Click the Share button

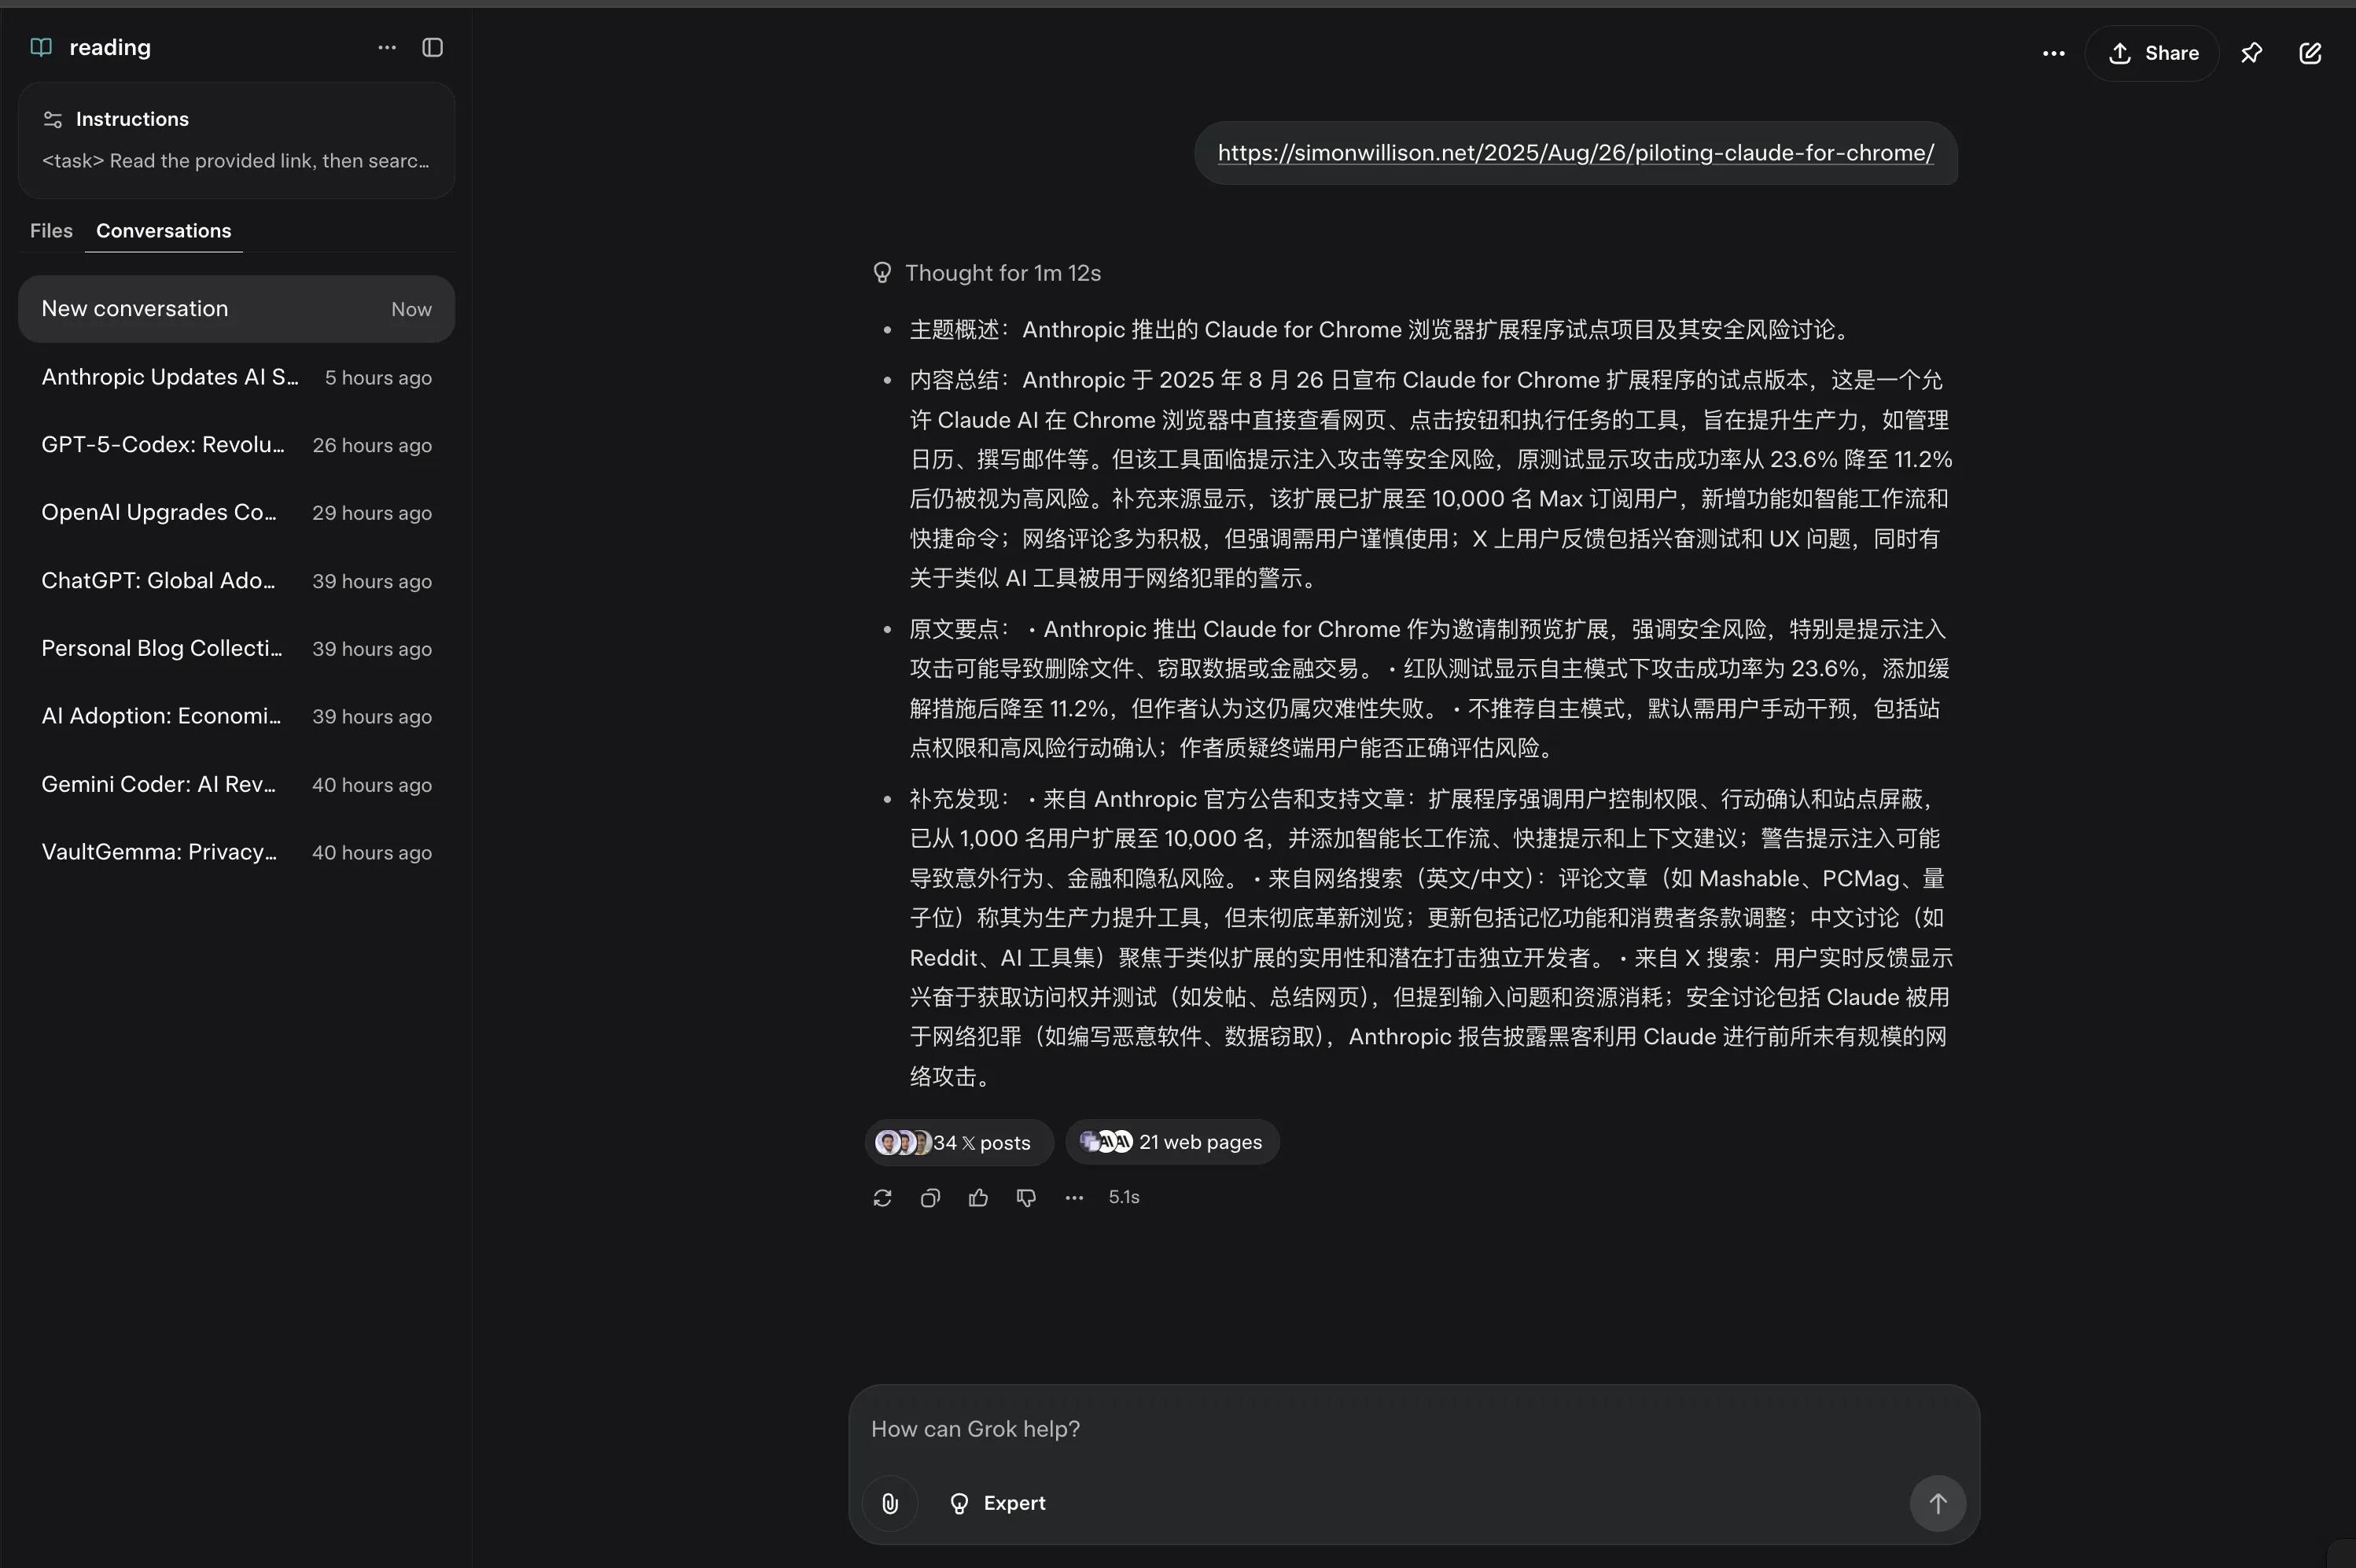[2152, 54]
